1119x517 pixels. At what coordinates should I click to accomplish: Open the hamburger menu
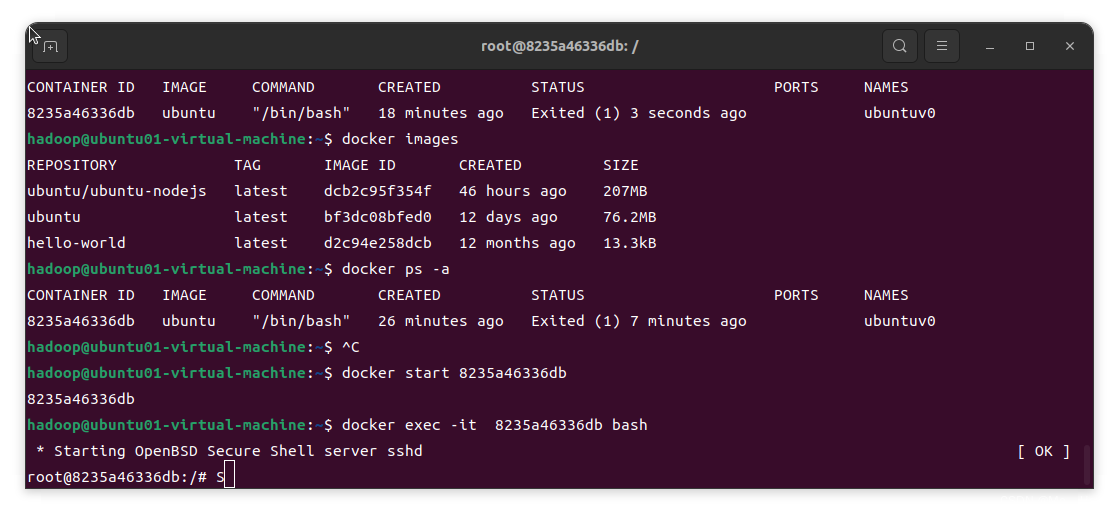point(942,46)
